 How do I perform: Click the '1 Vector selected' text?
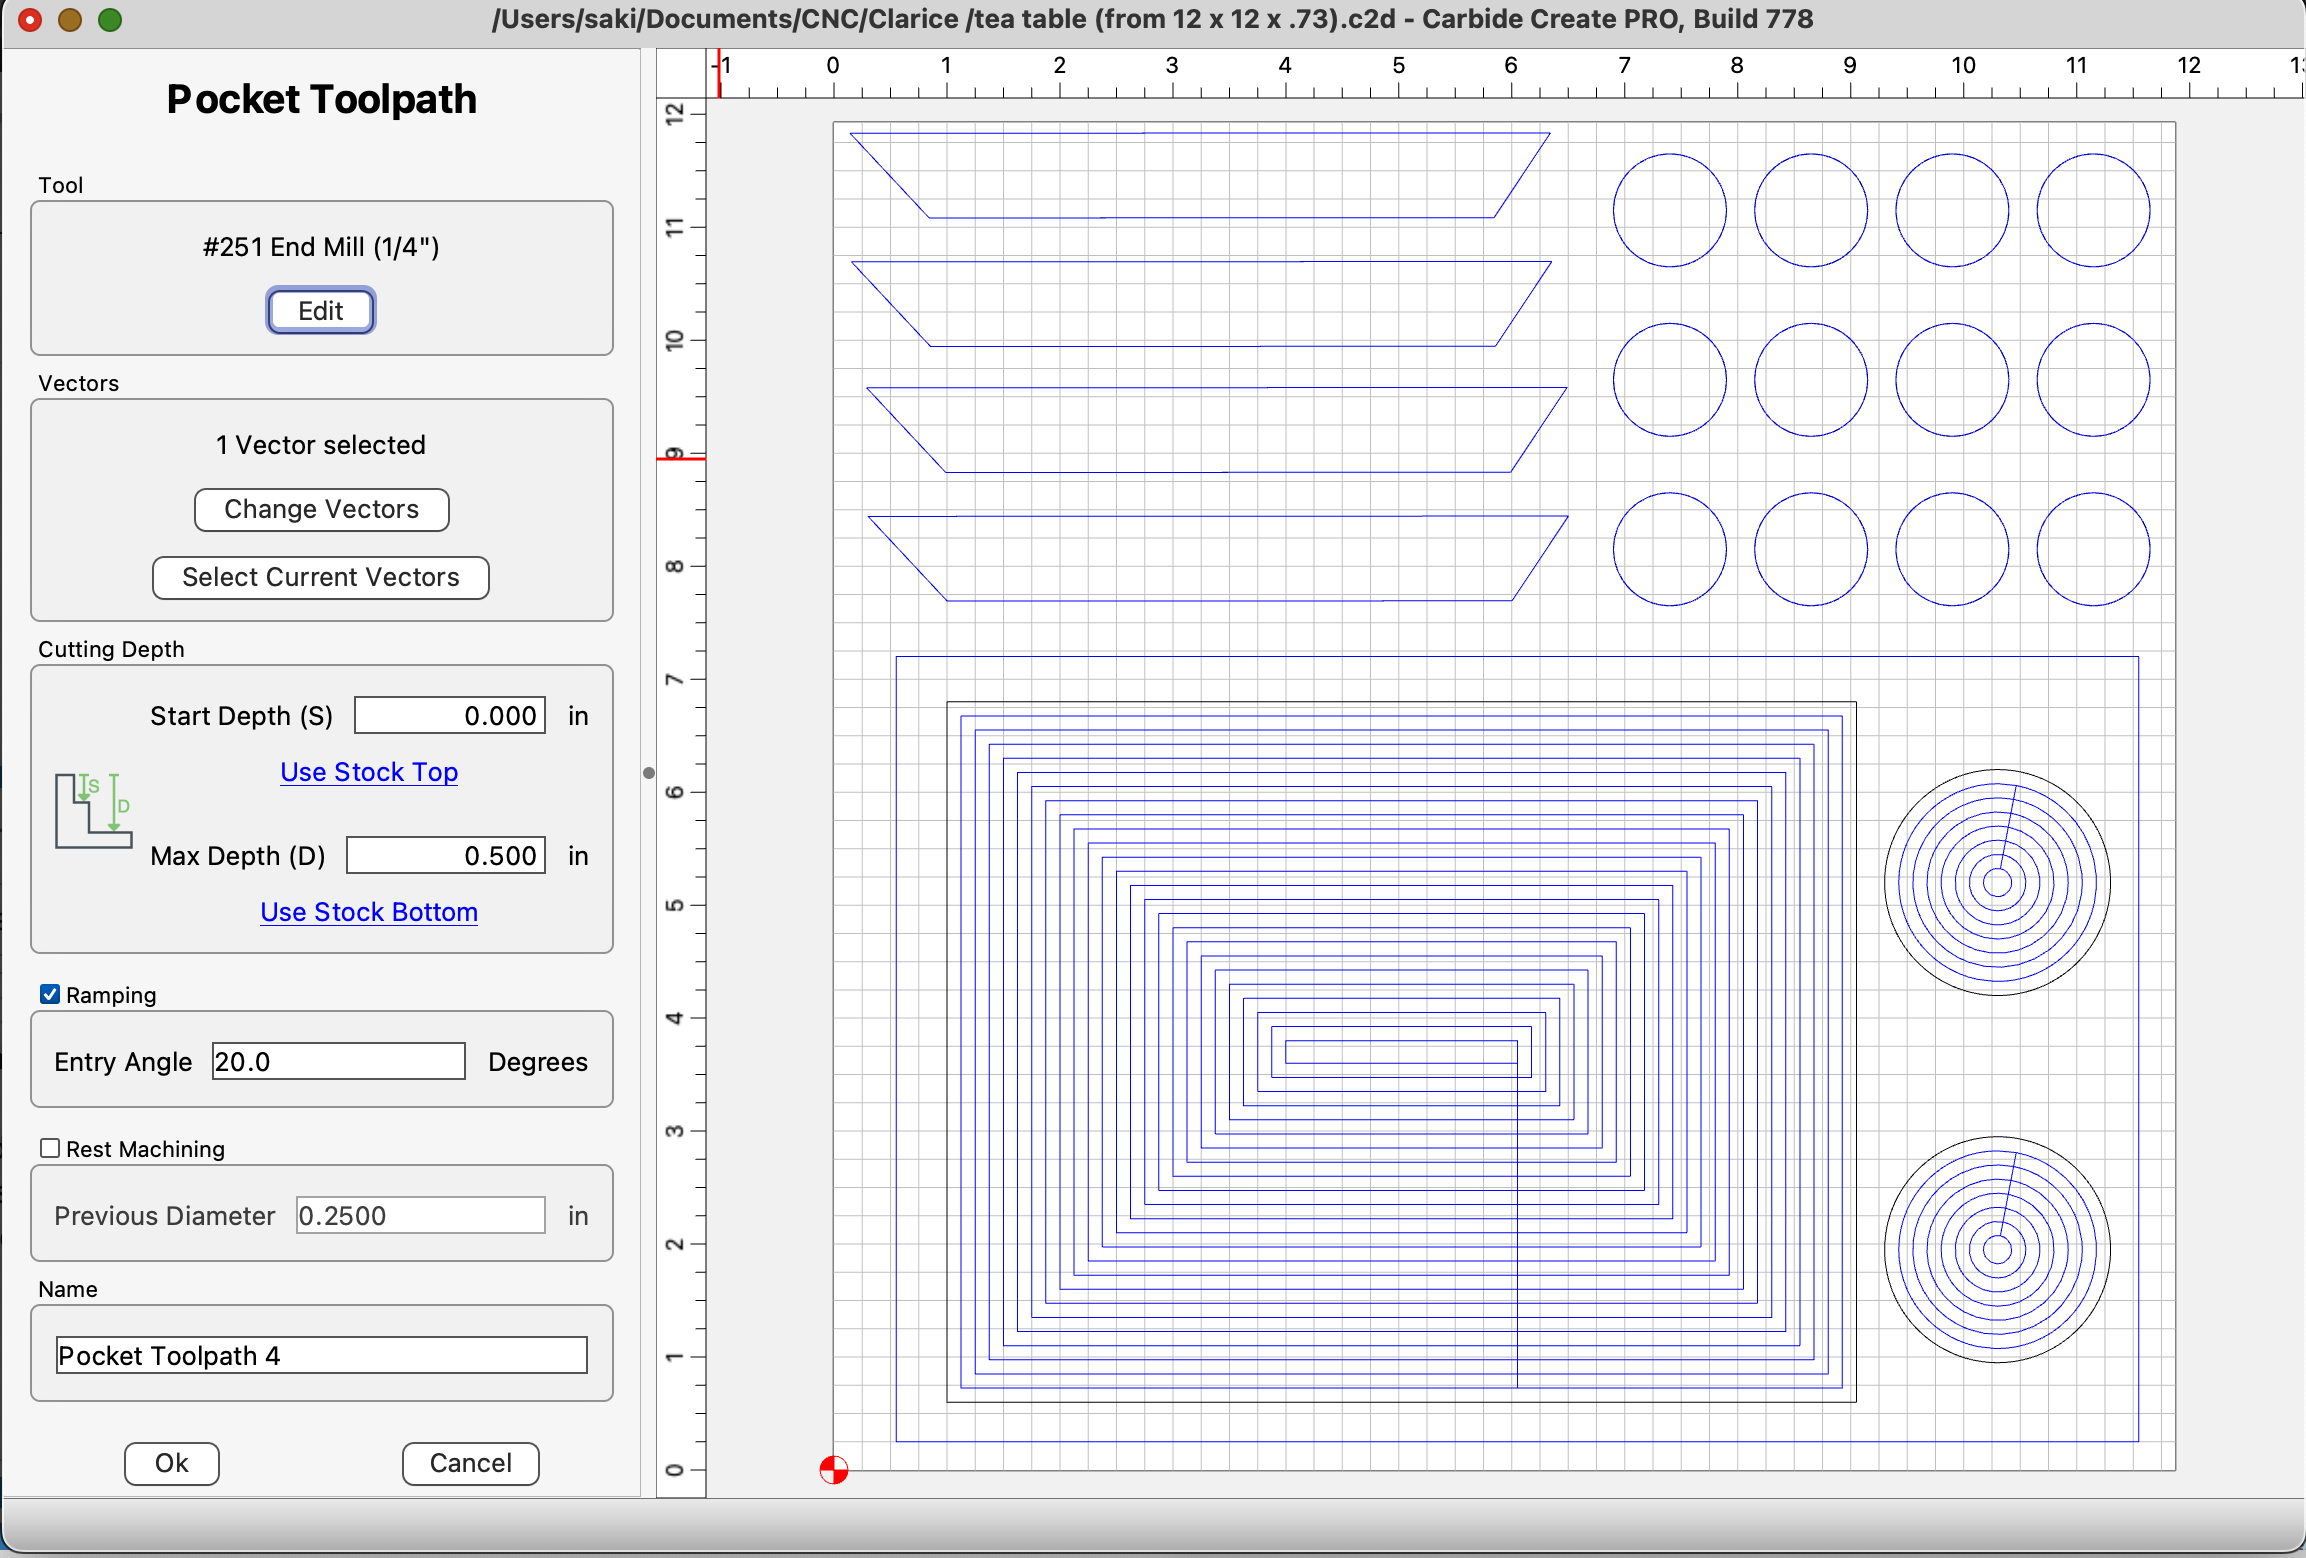coord(321,445)
